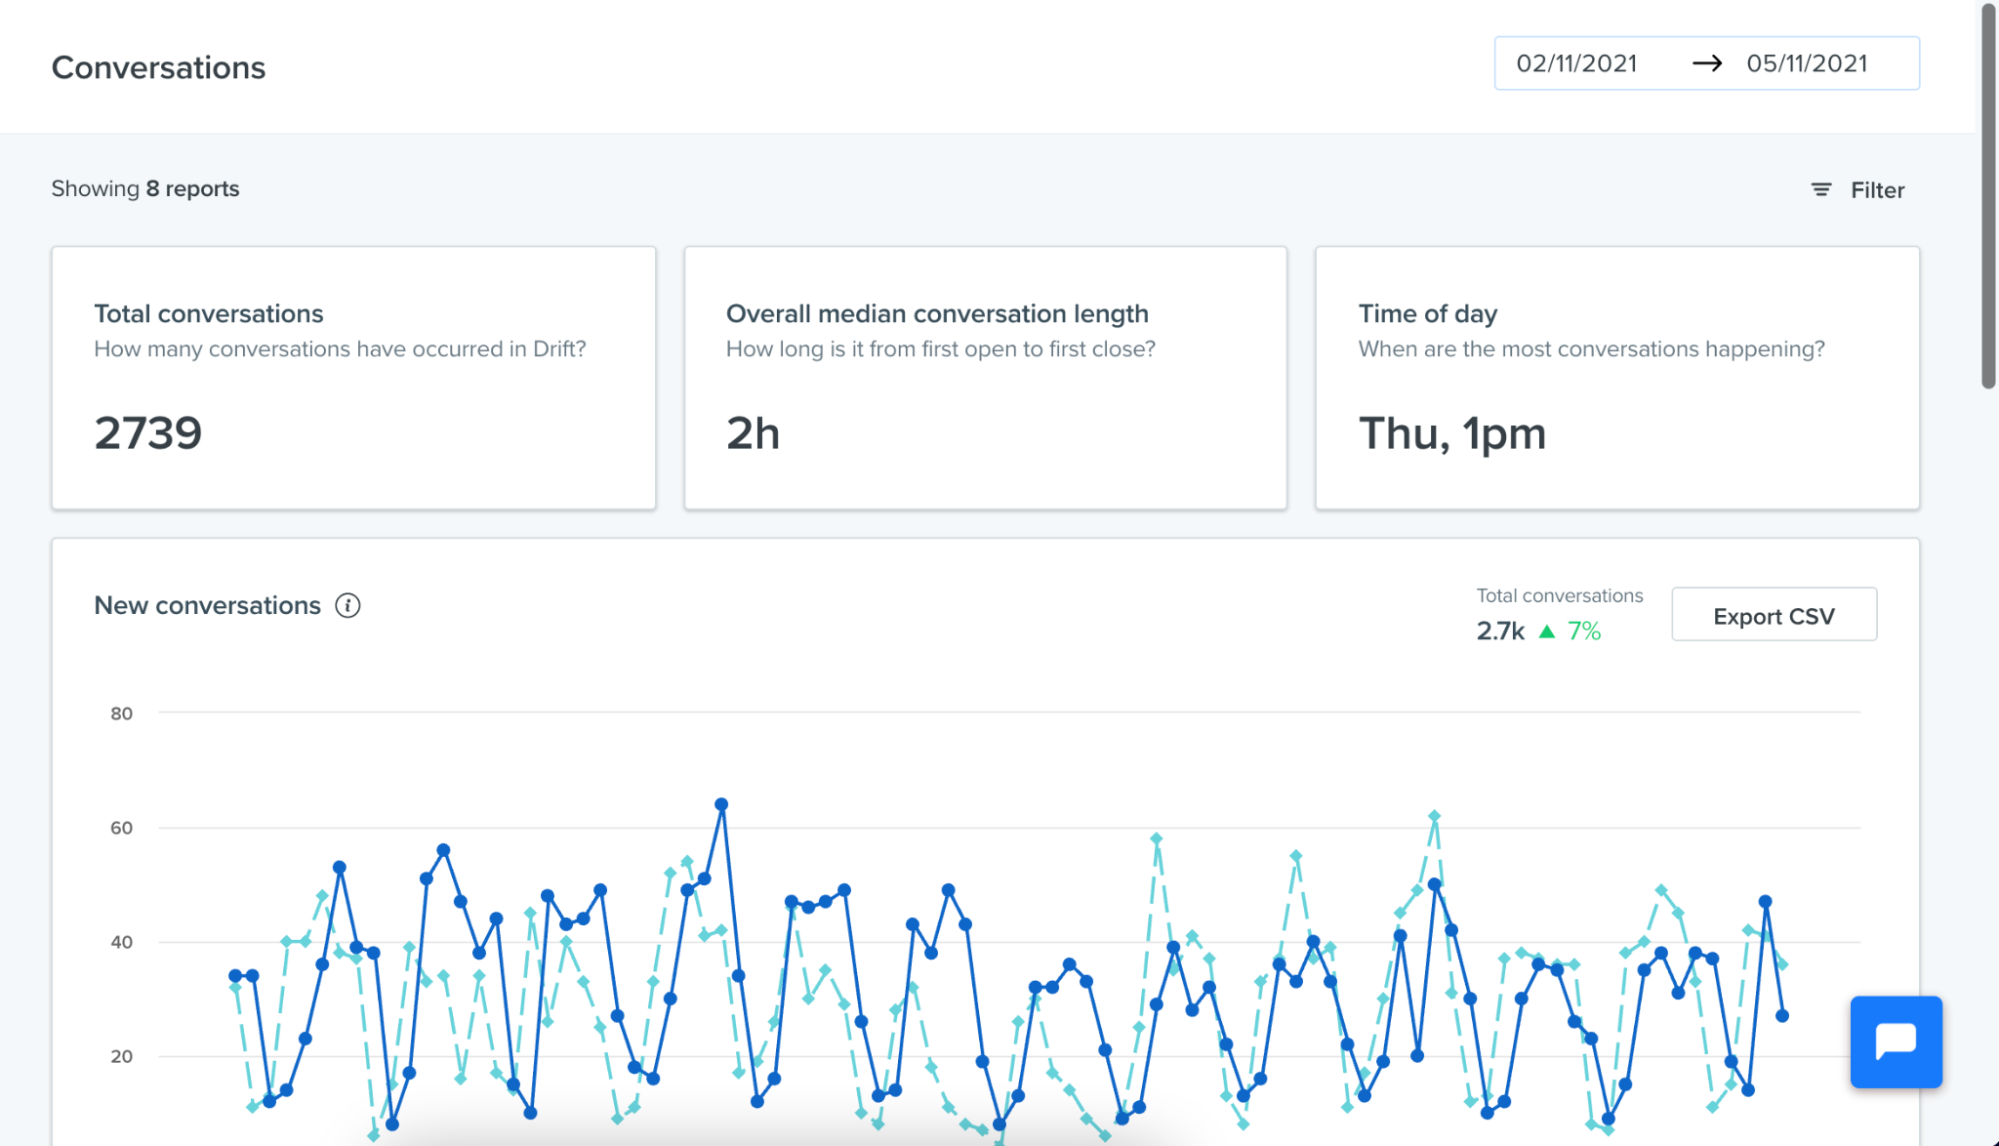Click the arrow between the dates
Screen dimensions: 1999x1146
[x=1706, y=64]
